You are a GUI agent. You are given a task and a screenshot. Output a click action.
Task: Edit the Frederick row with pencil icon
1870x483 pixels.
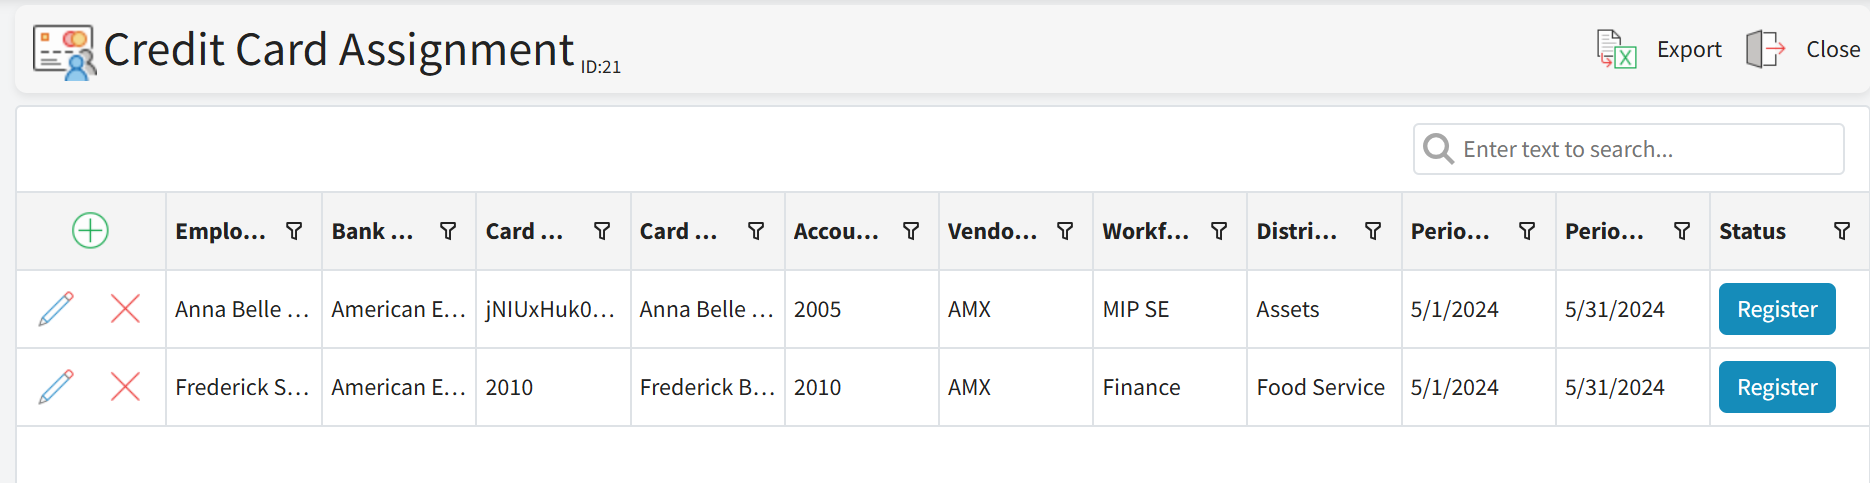coord(56,387)
